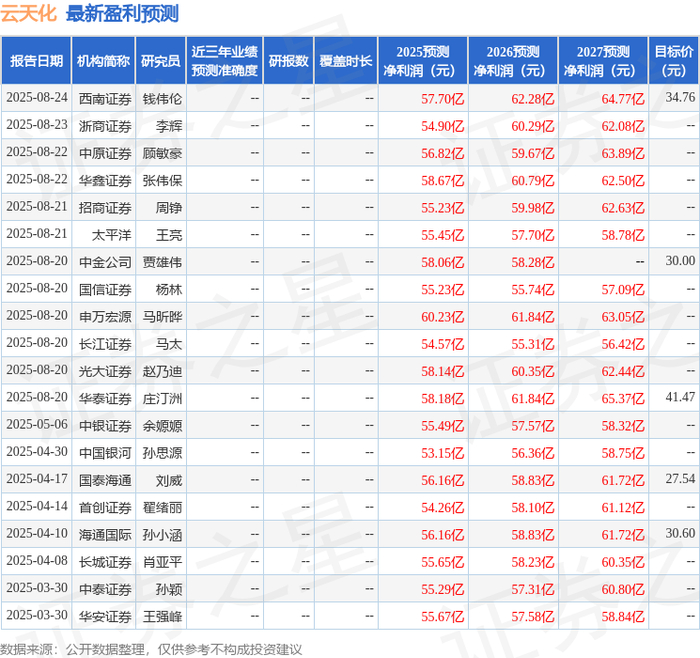Viewport: 700px width, 658px height.
Task: Select analyst 顾敏豪 cell
Action: click(x=162, y=154)
